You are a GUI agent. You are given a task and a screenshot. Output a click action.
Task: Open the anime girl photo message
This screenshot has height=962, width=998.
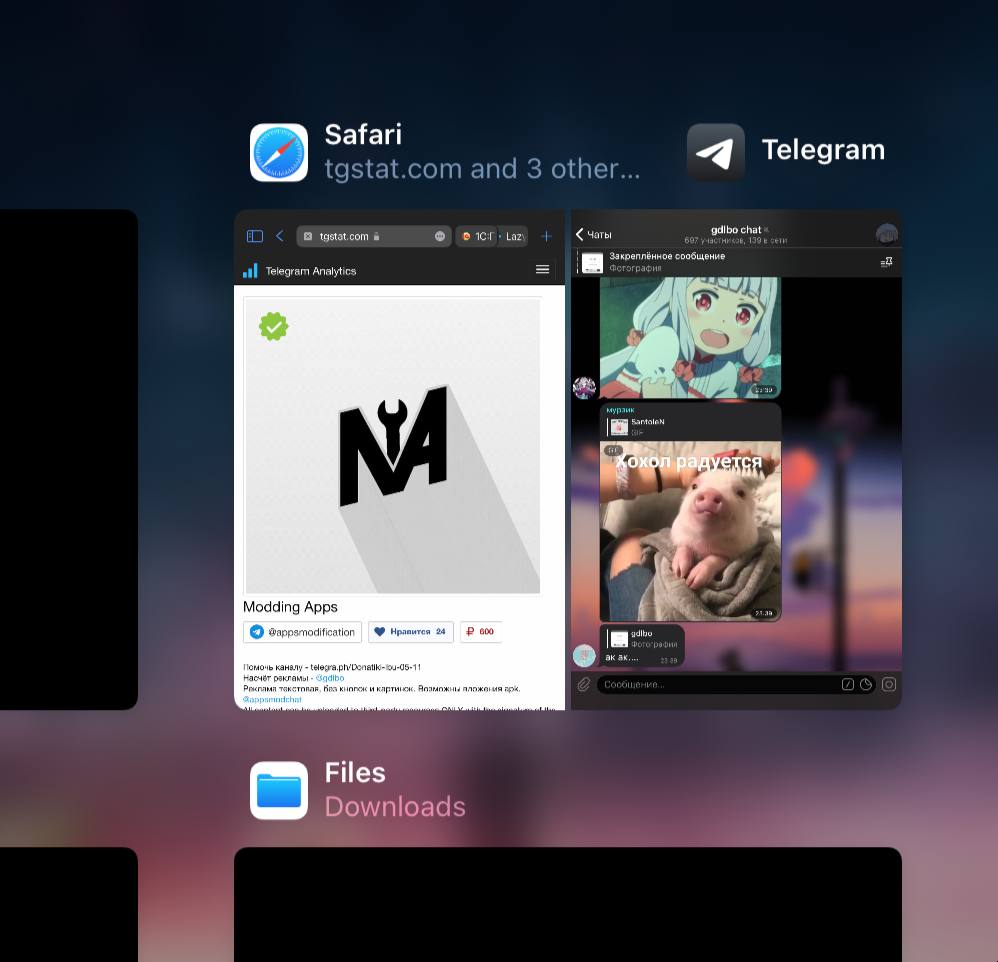pyautogui.click(x=690, y=337)
